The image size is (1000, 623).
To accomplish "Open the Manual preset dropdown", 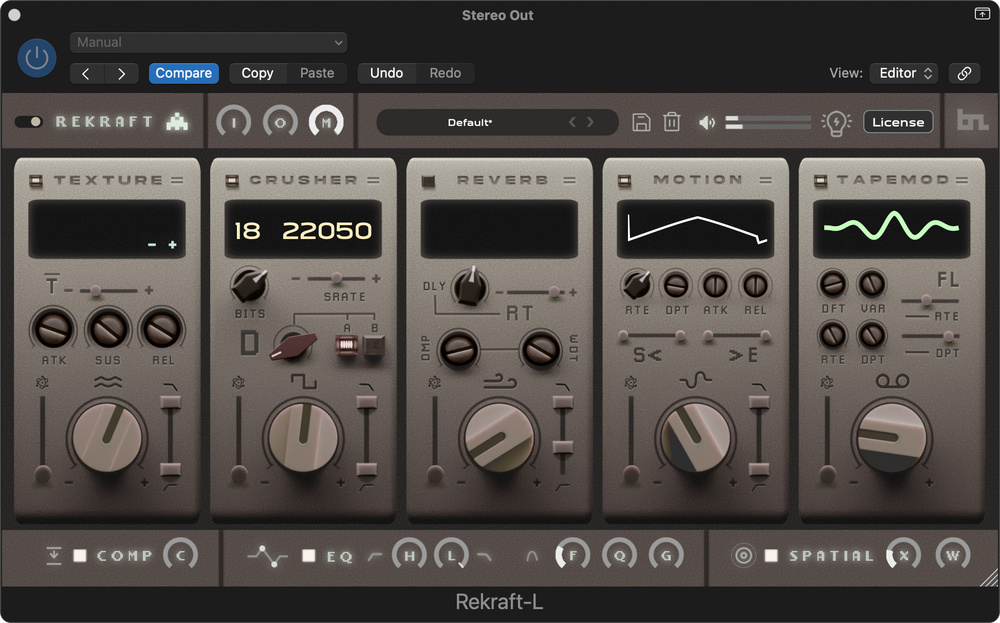I will [x=209, y=42].
